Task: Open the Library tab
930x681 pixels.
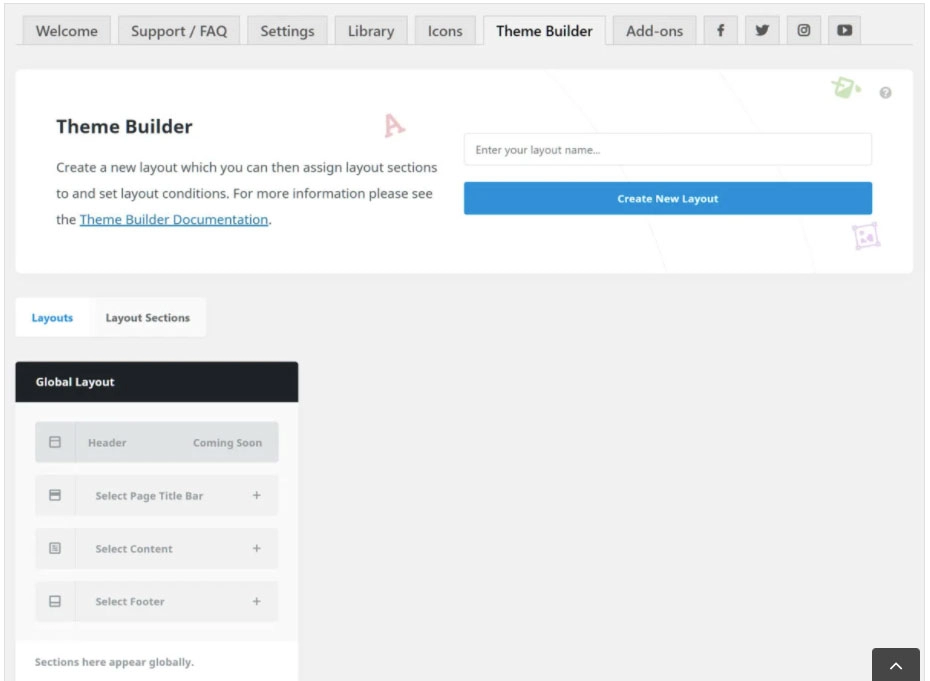Action: [371, 31]
